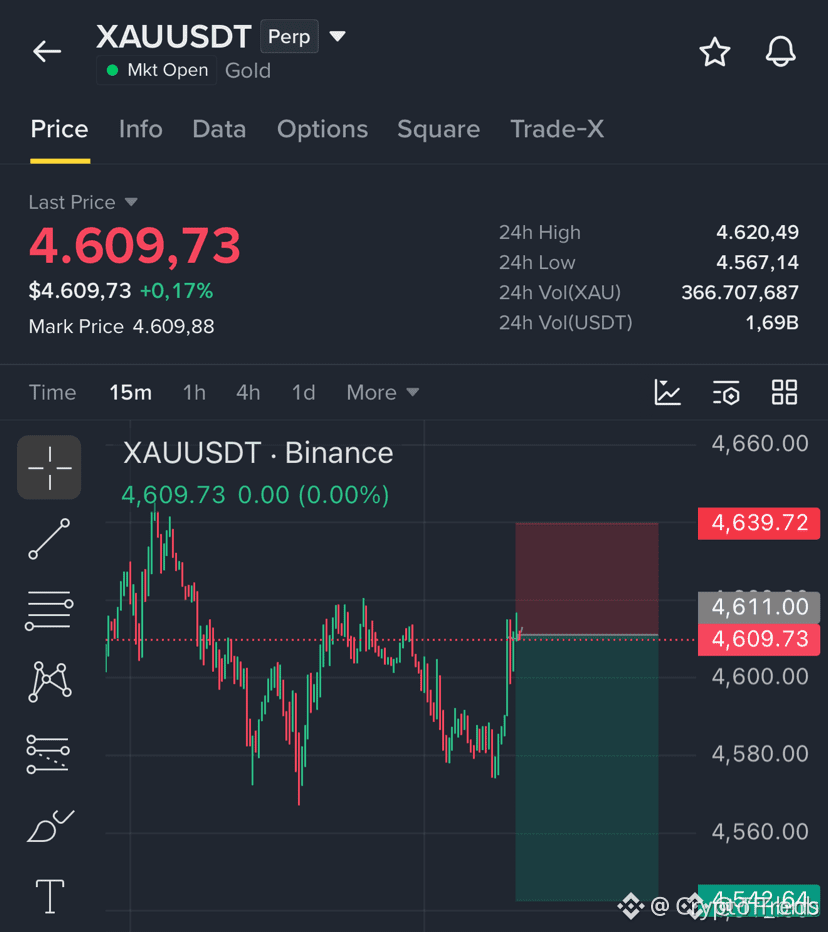Select the trend line drawing tool

tap(49, 539)
